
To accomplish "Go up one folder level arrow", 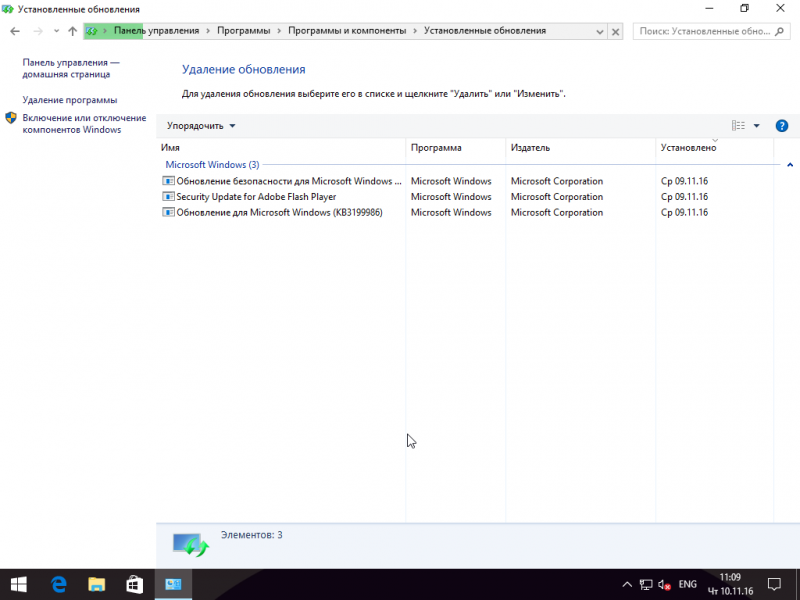I will coord(72,31).
